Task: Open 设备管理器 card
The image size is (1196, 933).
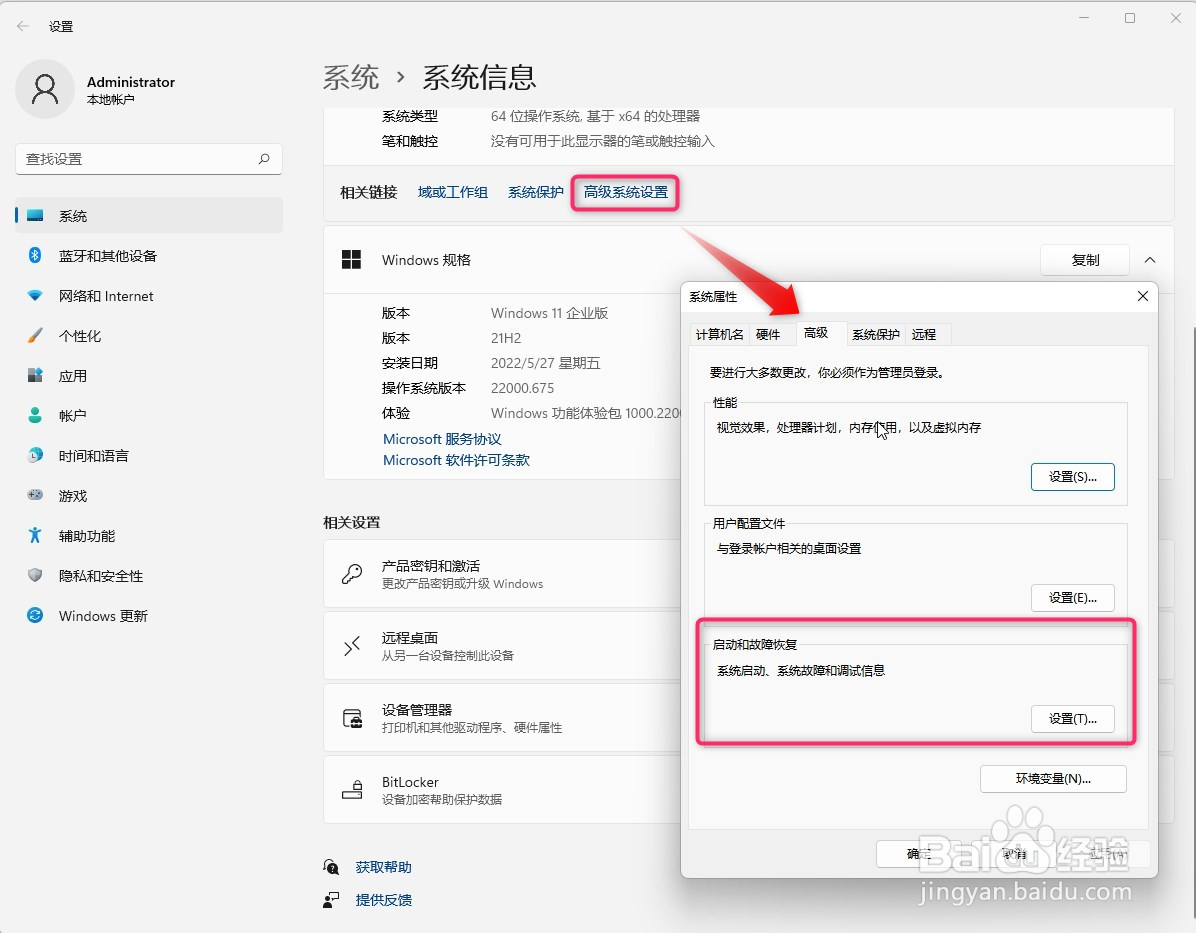Action: coord(502,718)
